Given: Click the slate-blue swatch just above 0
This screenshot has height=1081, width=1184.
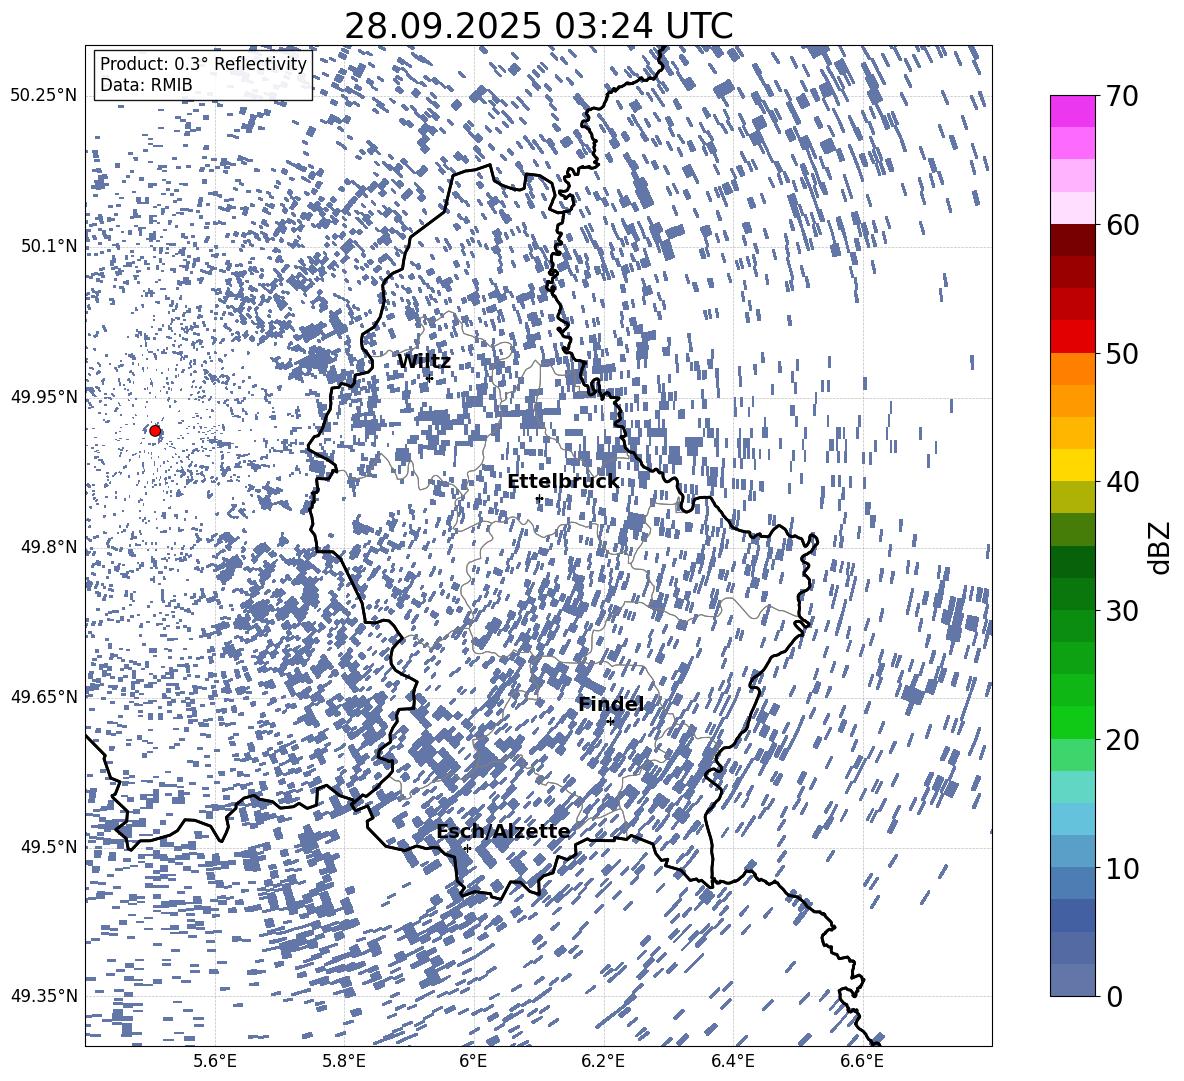Looking at the screenshot, I should (x=1072, y=980).
